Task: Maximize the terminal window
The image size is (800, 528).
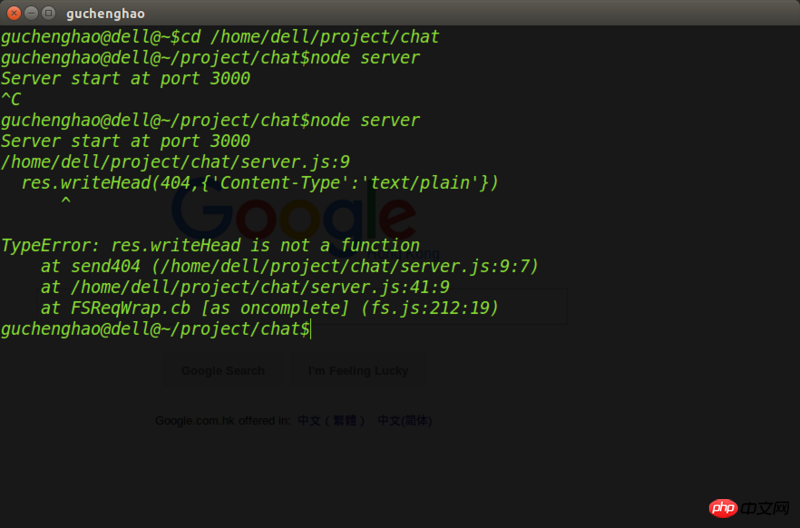Action: pyautogui.click(x=47, y=13)
